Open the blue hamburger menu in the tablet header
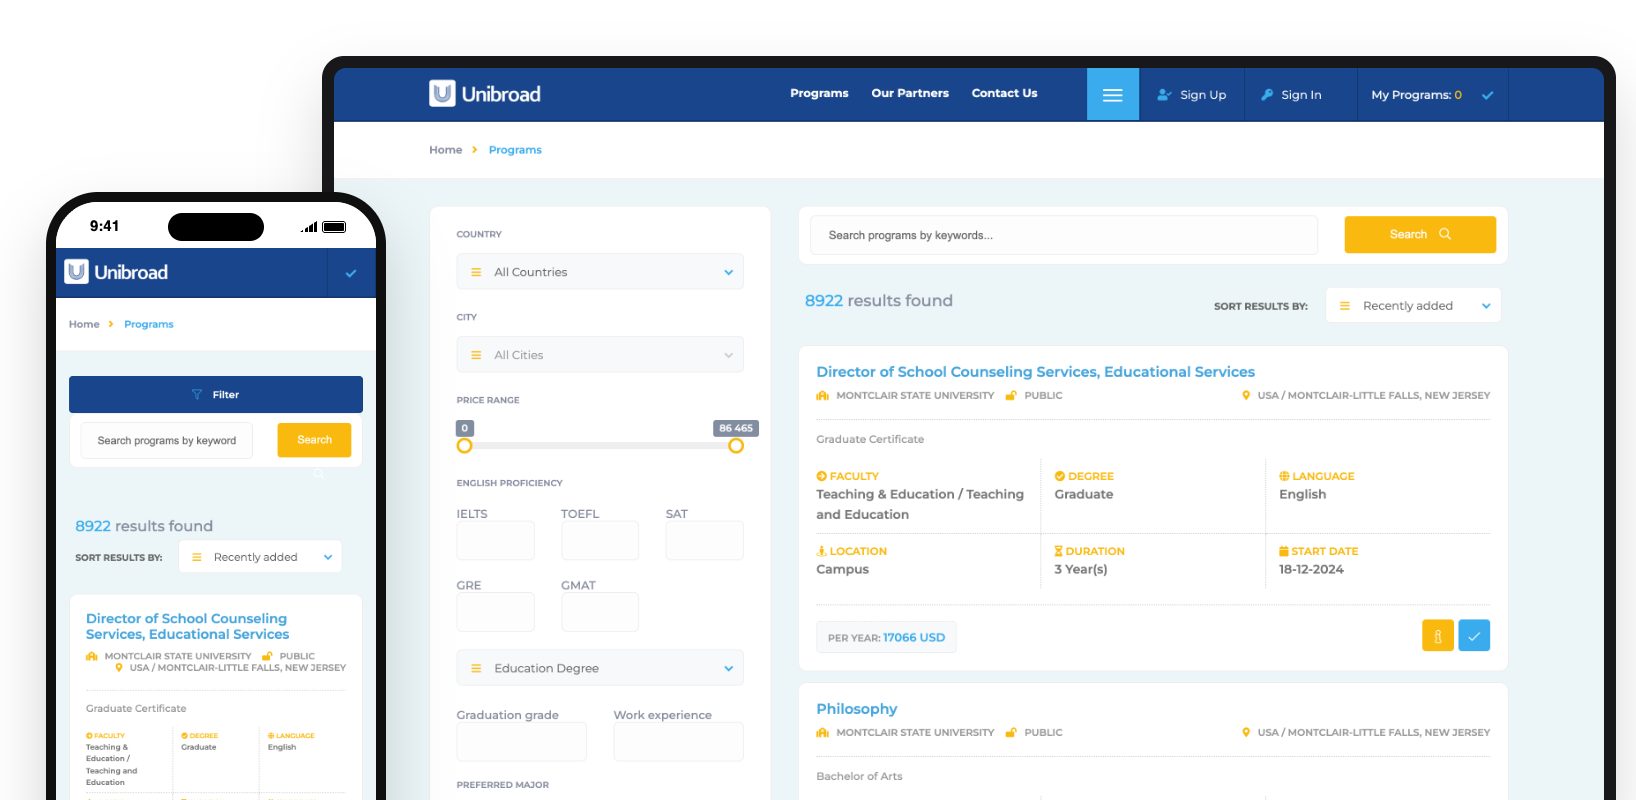 click(x=1113, y=95)
